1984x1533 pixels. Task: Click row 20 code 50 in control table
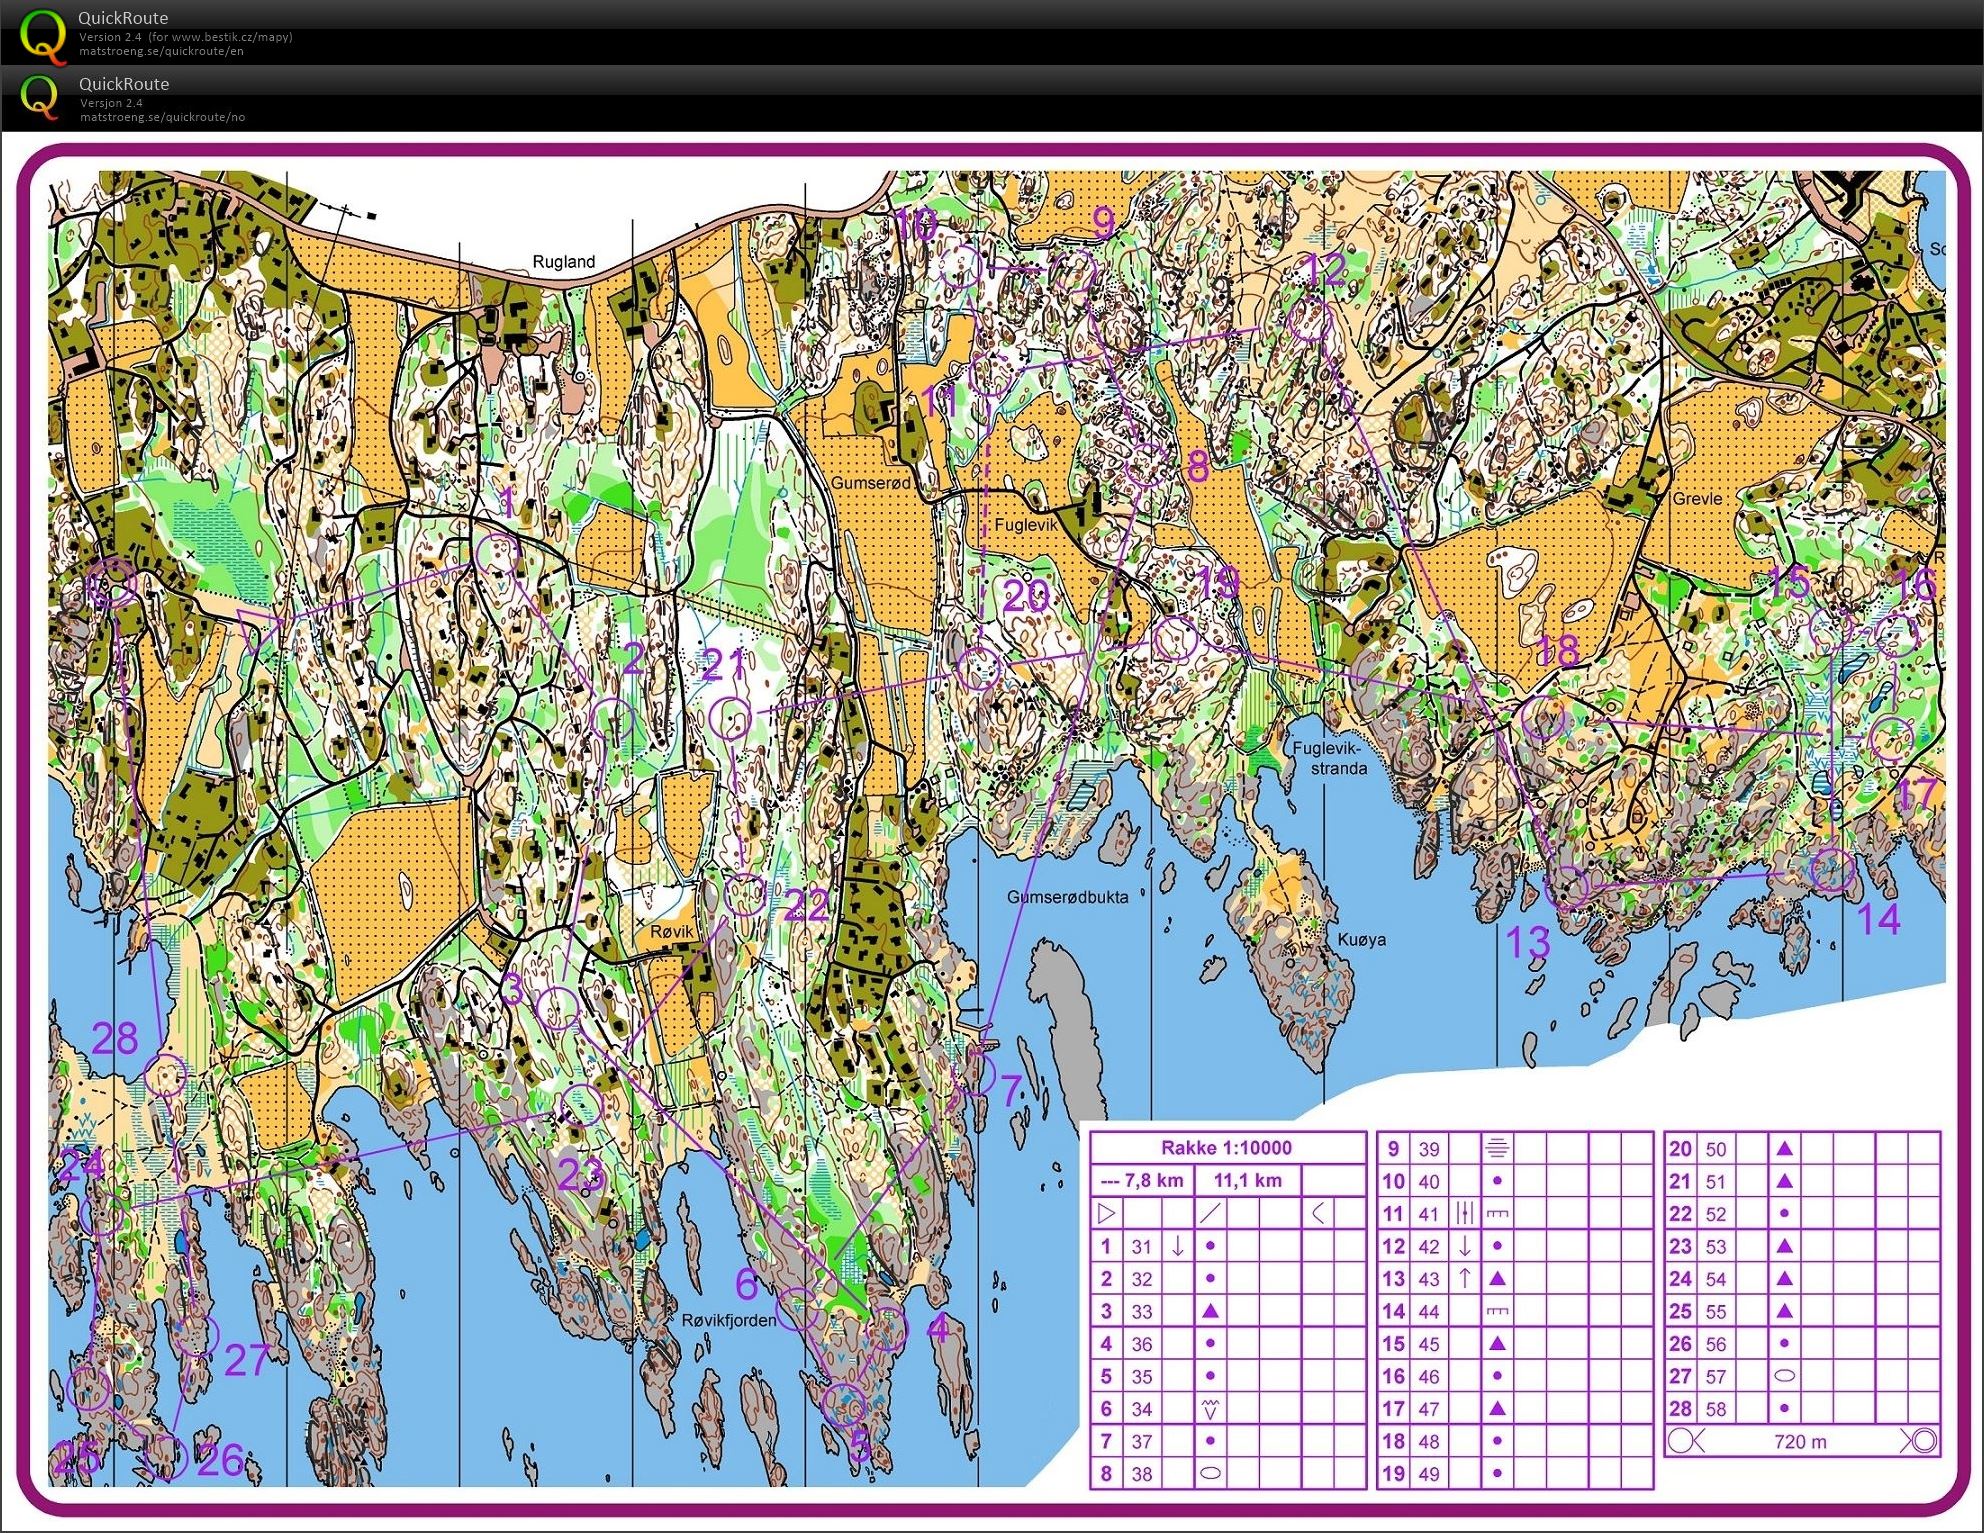[1716, 1149]
